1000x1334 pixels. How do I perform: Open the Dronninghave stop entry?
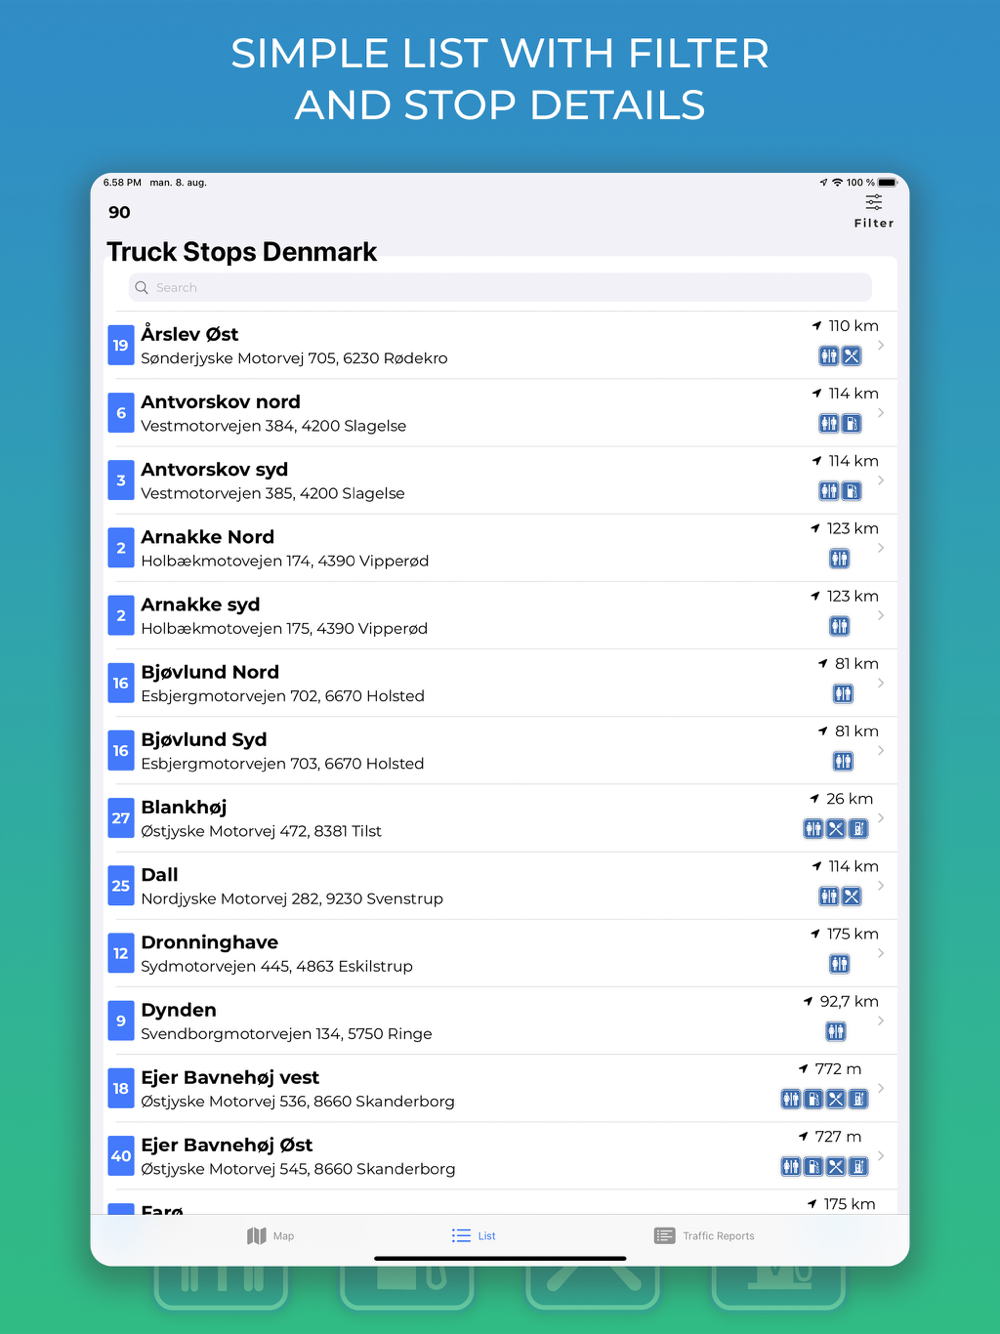[502, 953]
